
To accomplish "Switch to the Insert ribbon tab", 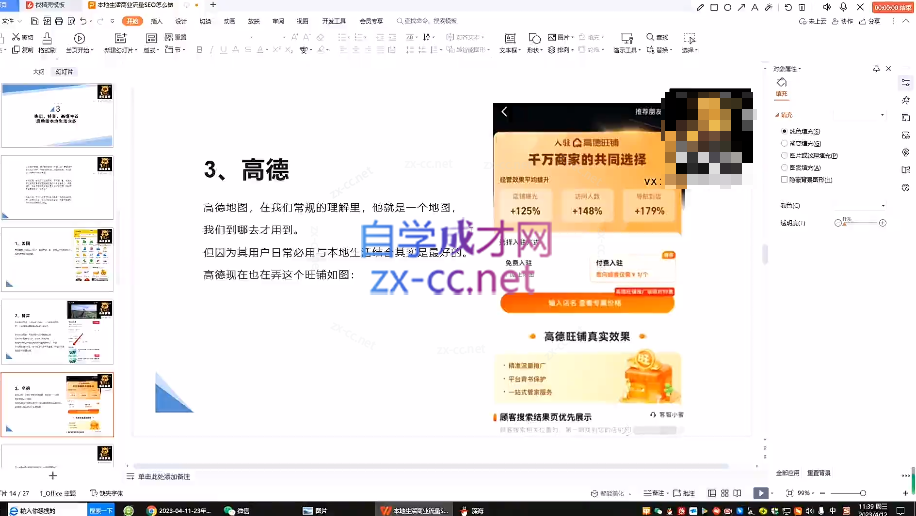I will point(157,21).
